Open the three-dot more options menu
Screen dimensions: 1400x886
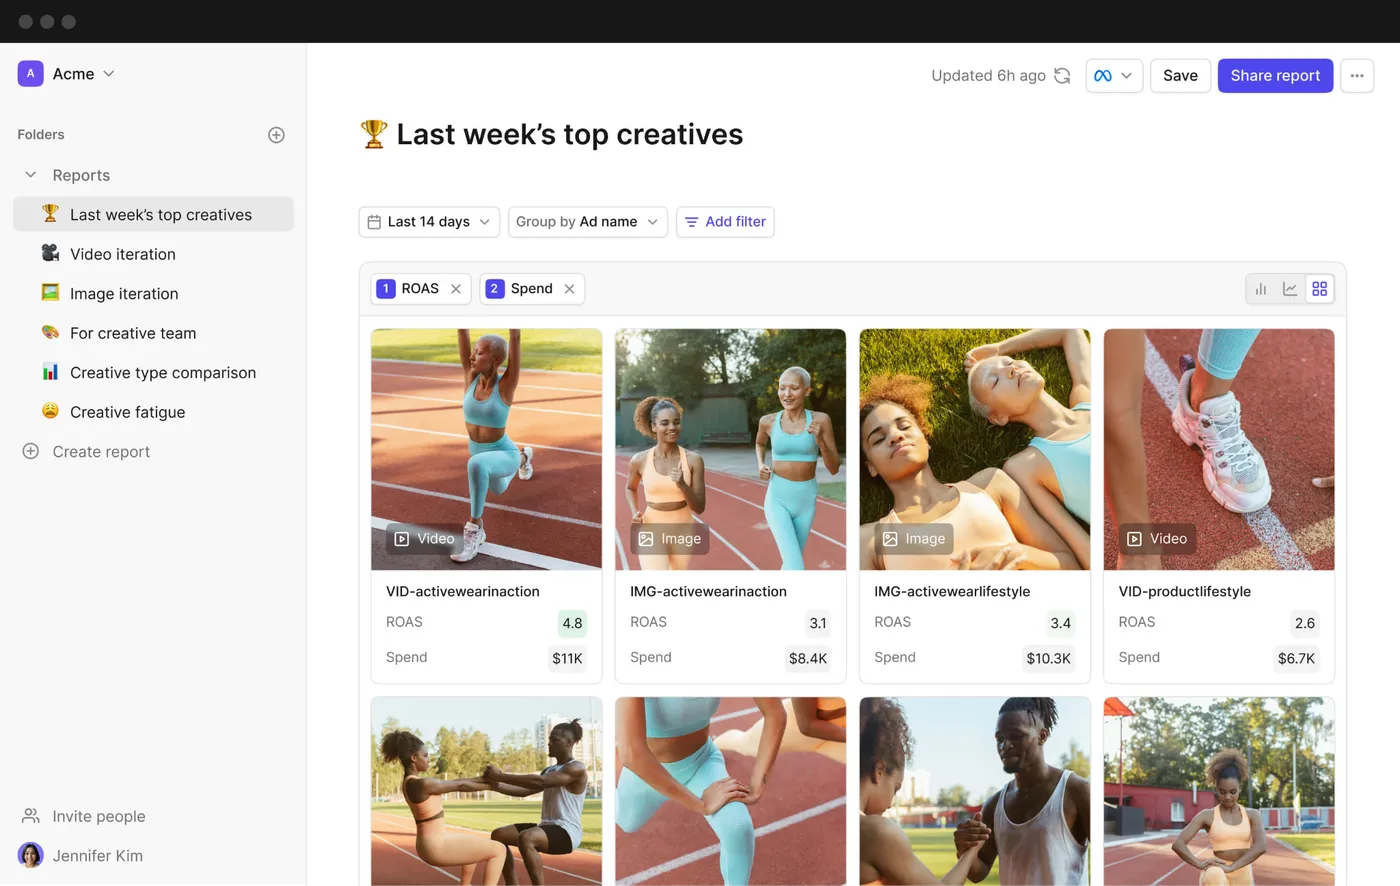coord(1357,76)
